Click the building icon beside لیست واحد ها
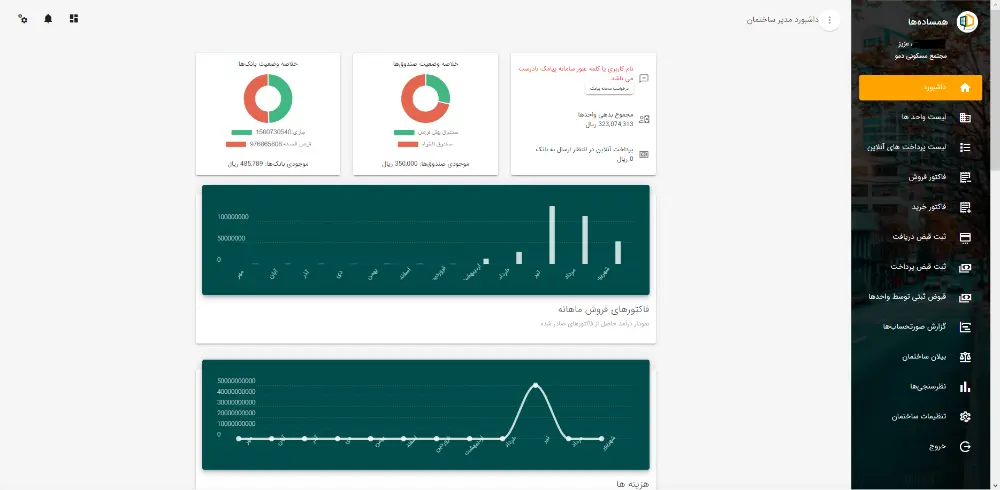The image size is (1000, 490). 965,117
